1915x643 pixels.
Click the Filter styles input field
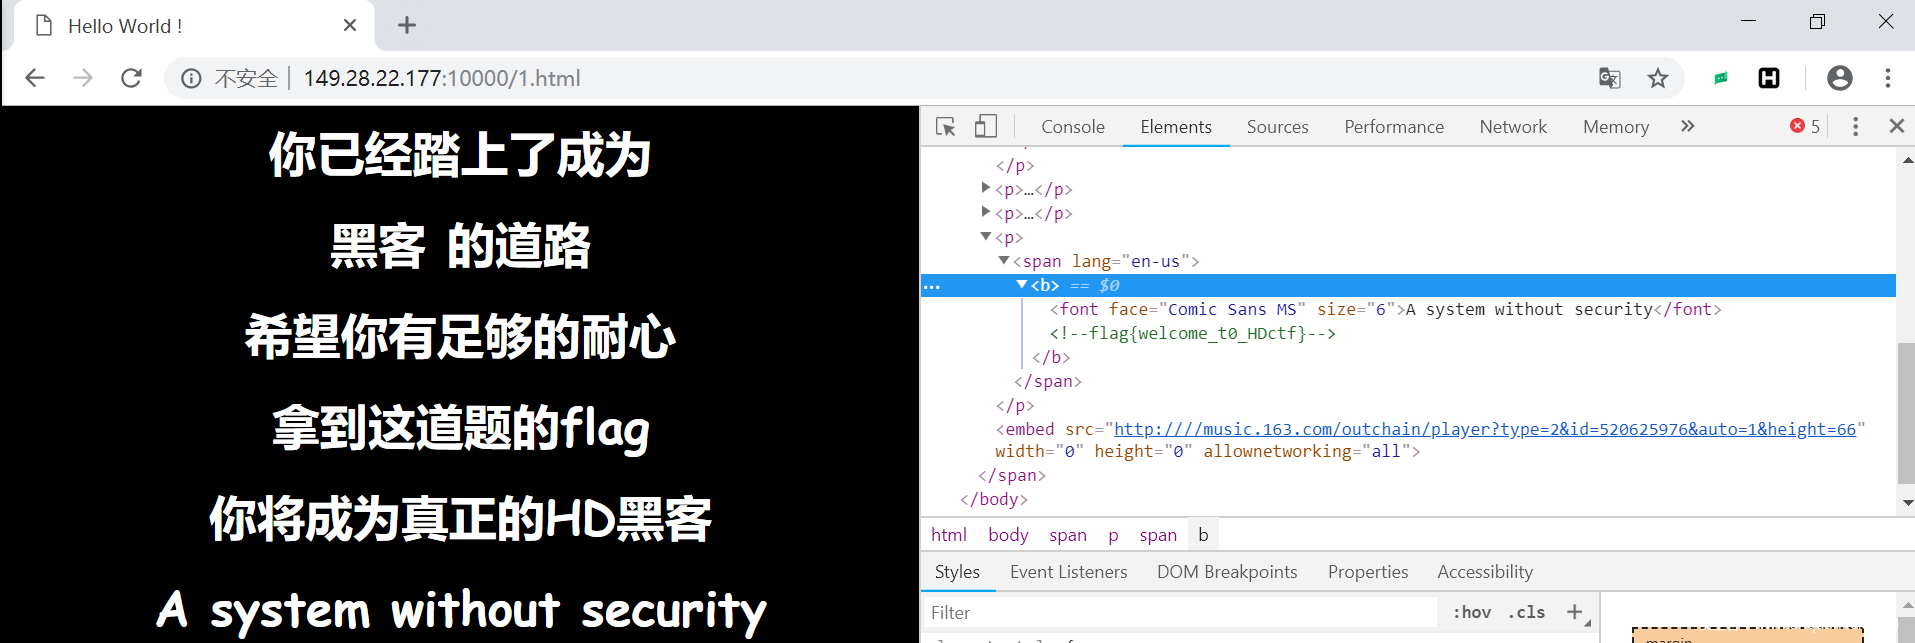(1180, 612)
